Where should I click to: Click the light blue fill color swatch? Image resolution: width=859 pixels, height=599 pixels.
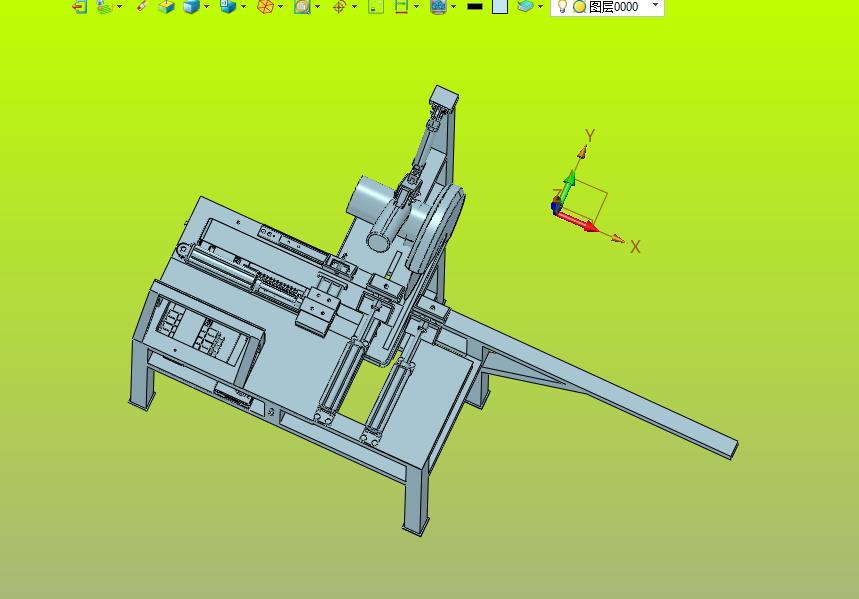500,7
